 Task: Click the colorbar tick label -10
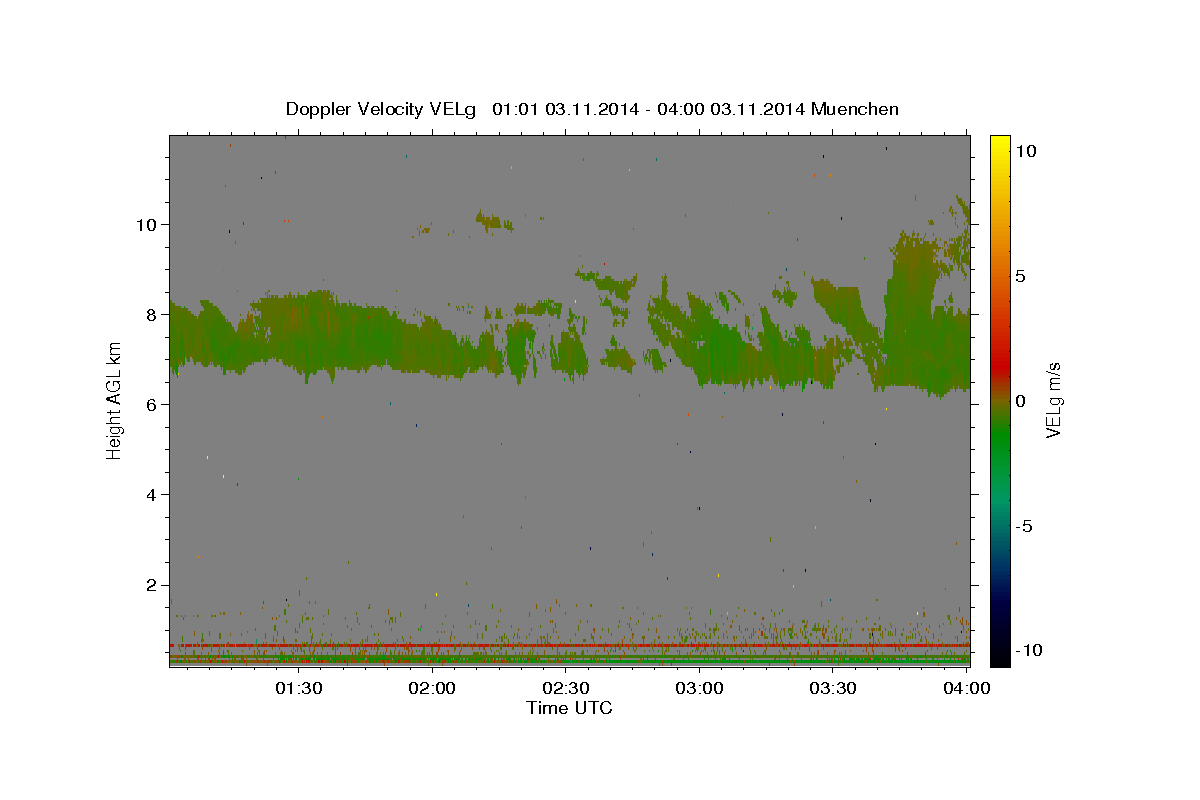point(1030,650)
